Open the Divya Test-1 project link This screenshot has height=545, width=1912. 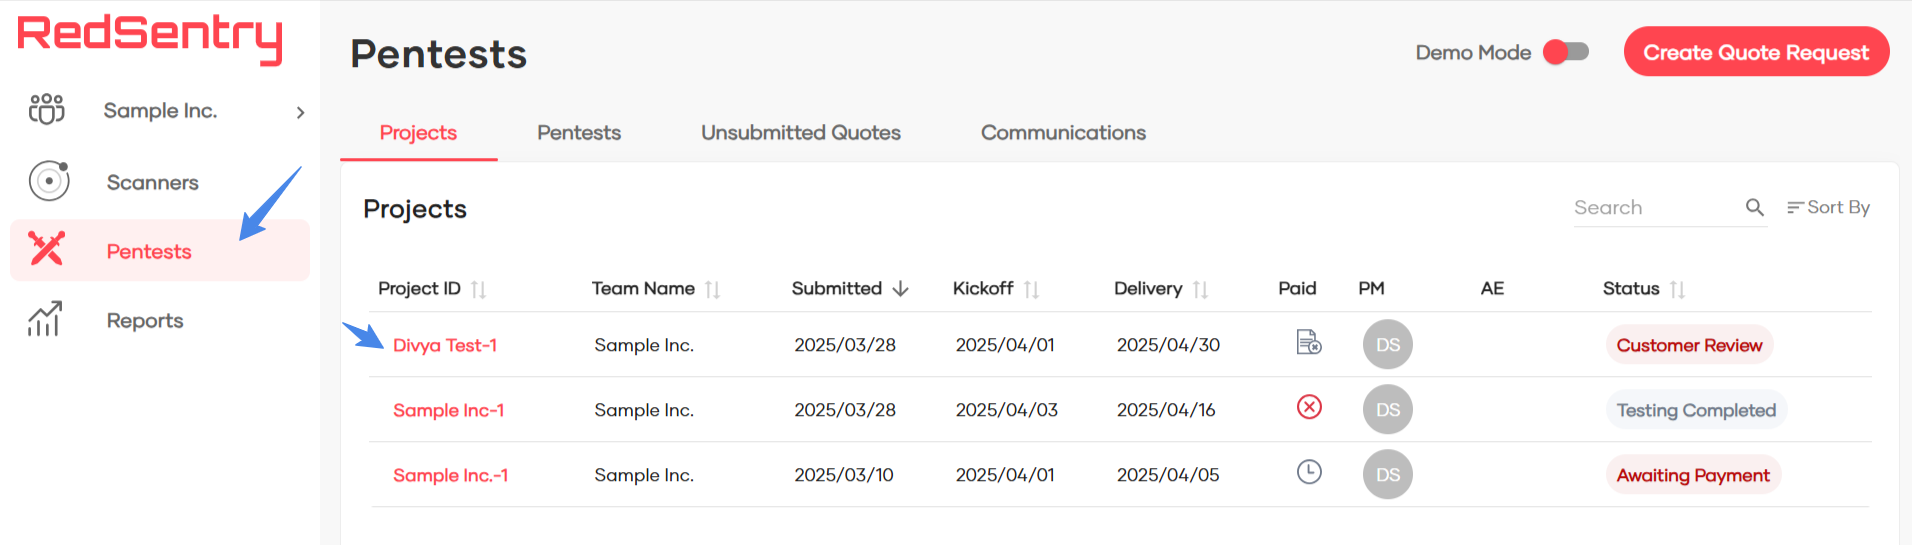coord(445,345)
